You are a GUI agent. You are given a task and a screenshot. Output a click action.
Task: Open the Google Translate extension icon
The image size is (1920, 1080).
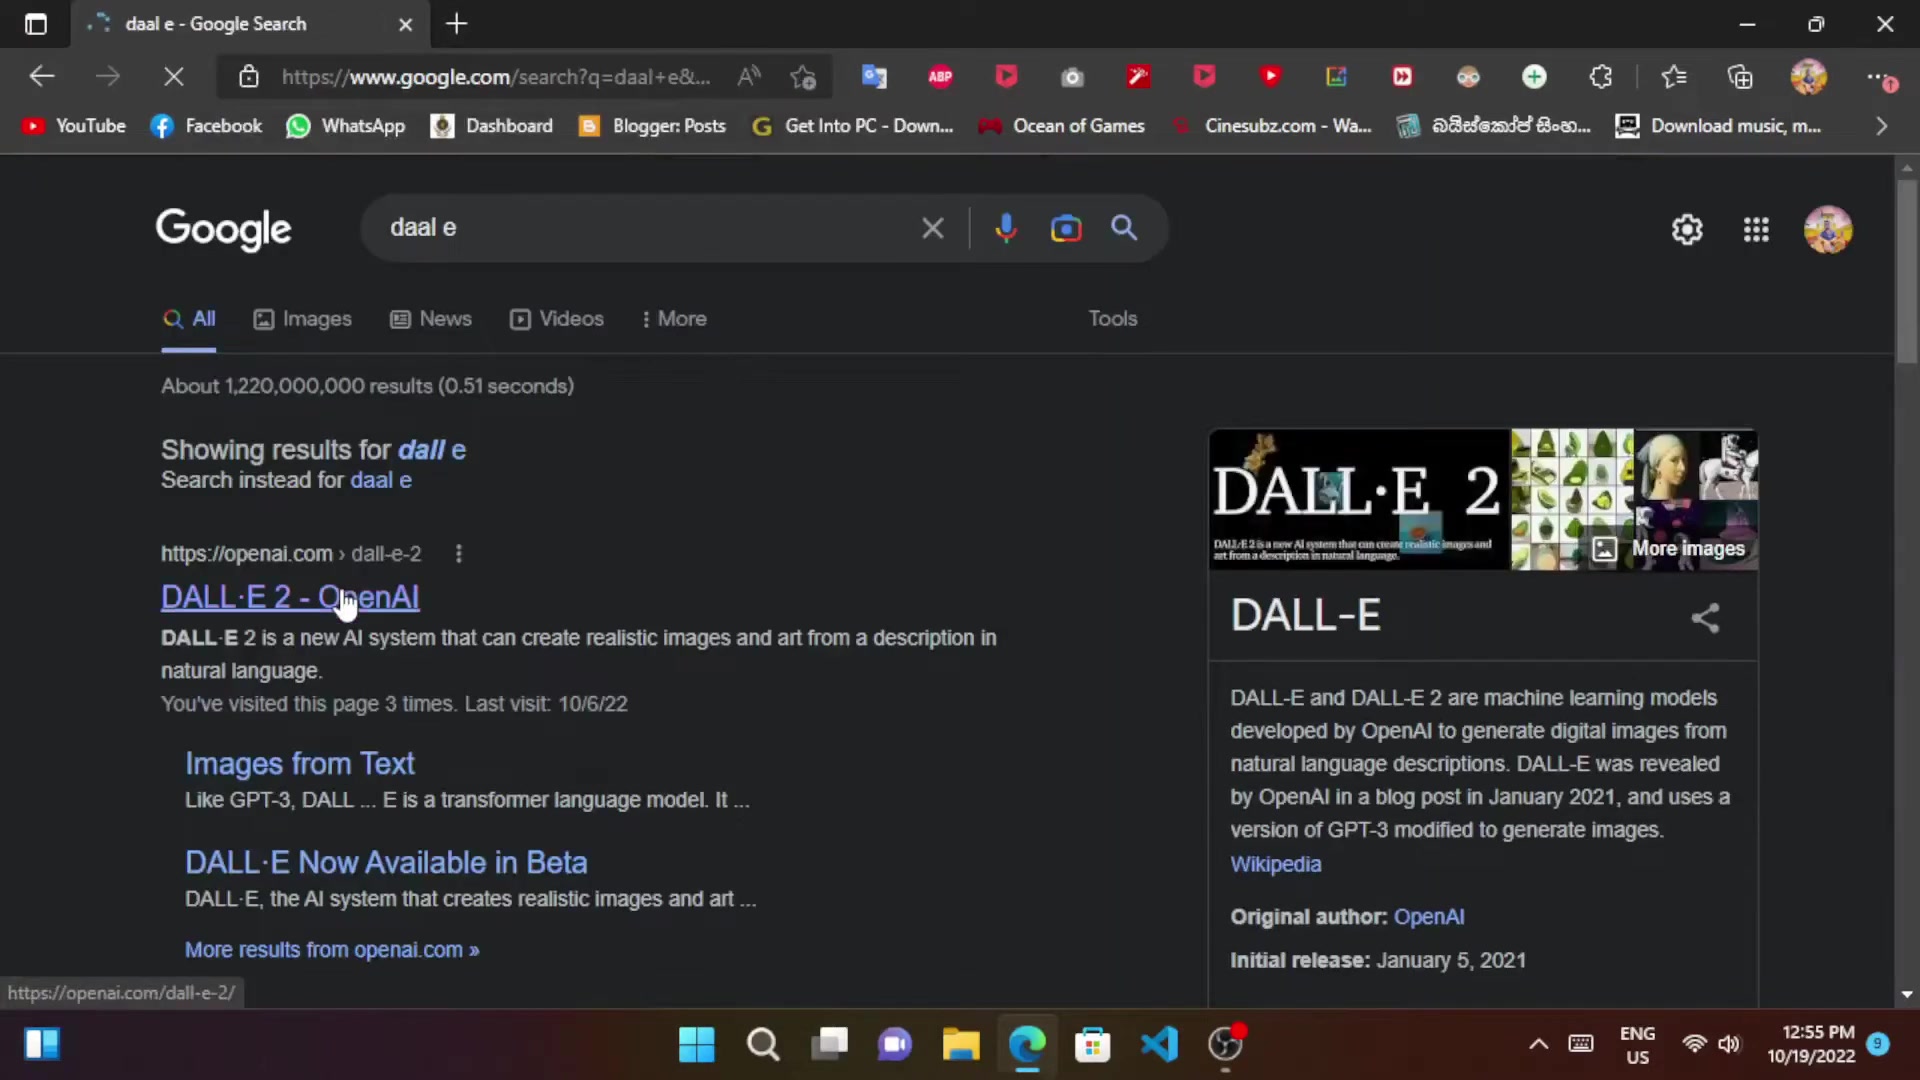[874, 76]
